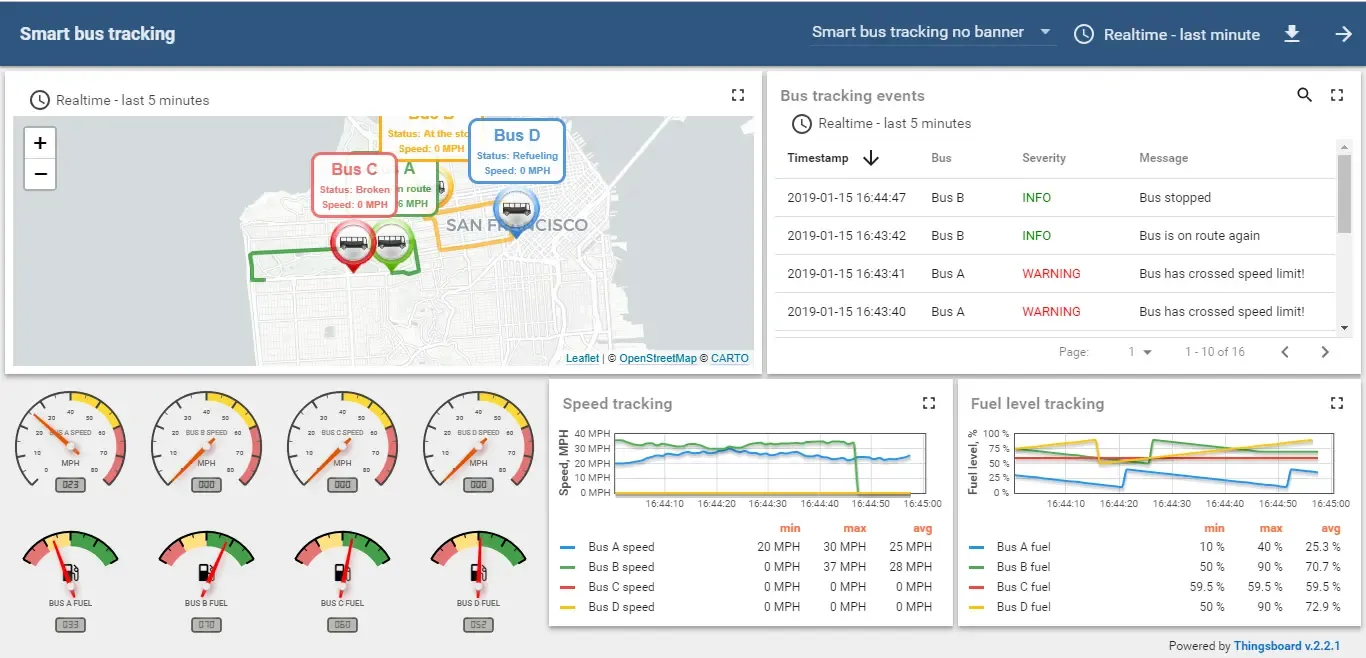Zoom in using the map plus control

[x=40, y=142]
